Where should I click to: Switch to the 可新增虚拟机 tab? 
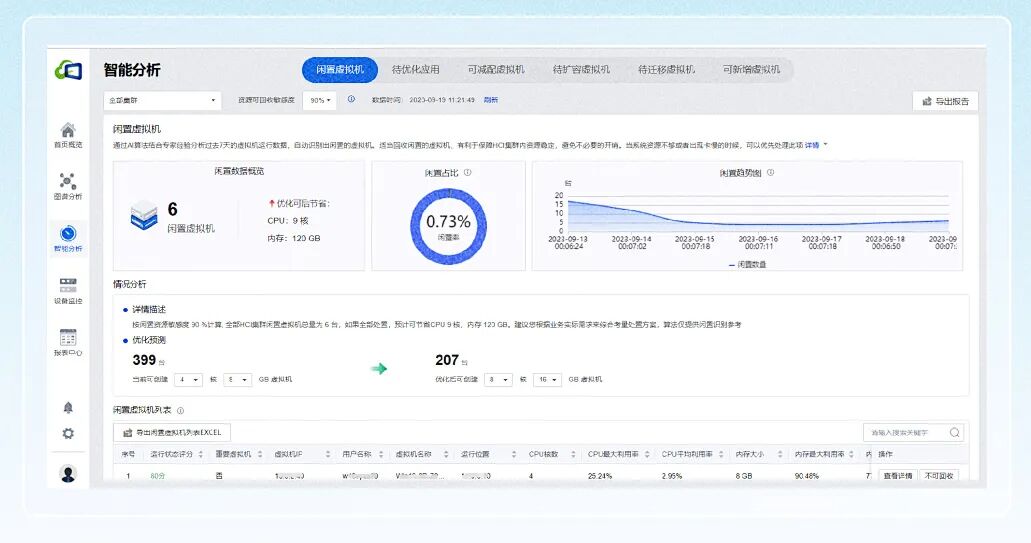(x=752, y=70)
